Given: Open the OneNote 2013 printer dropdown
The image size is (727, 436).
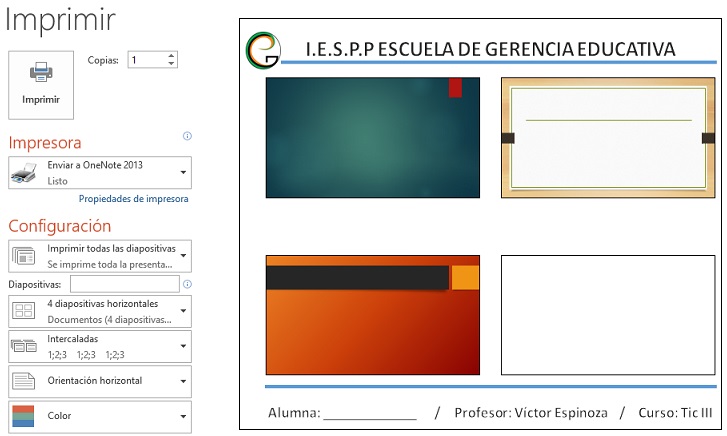Looking at the screenshot, I should point(183,173).
